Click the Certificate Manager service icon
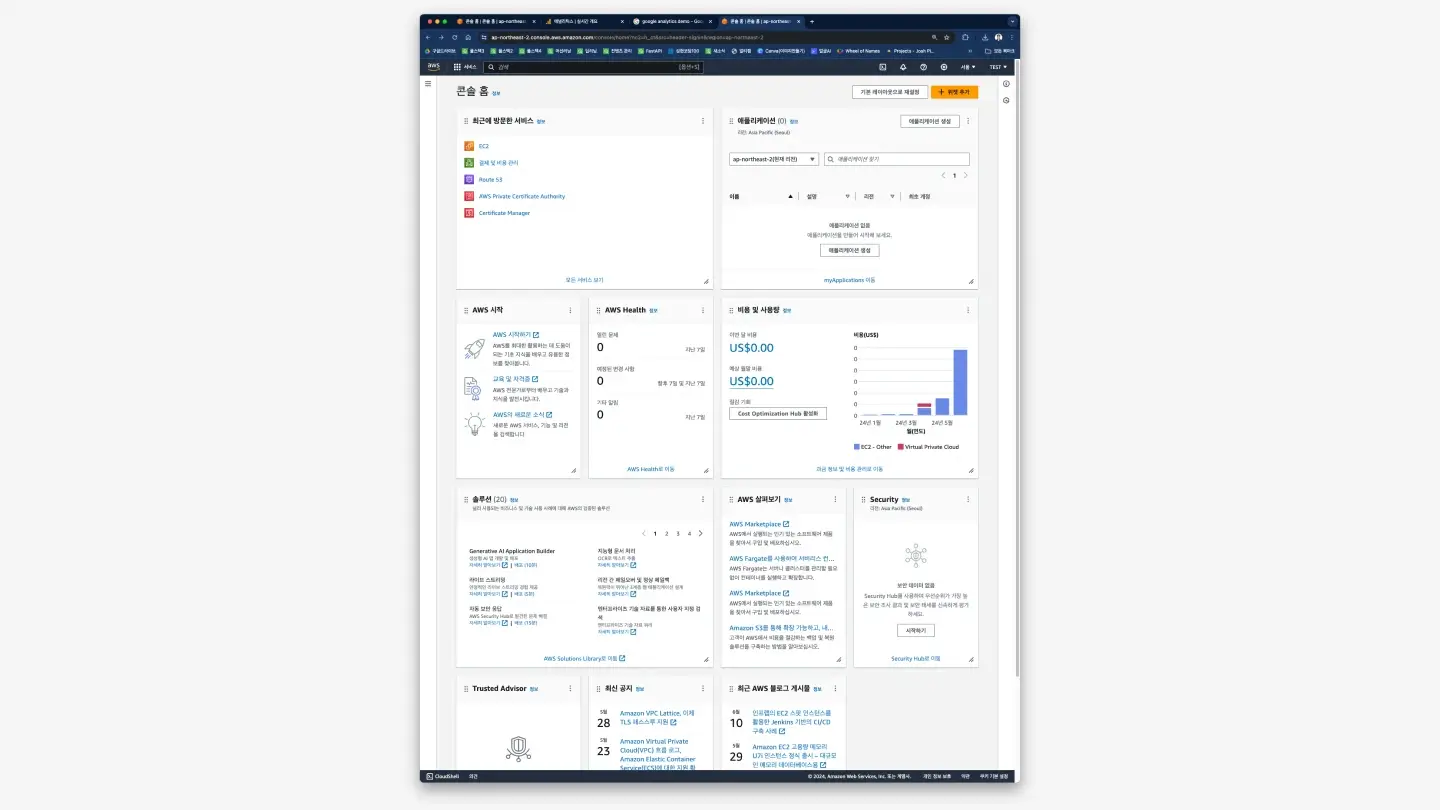Viewport: 1440px width, 810px height. click(x=469, y=213)
